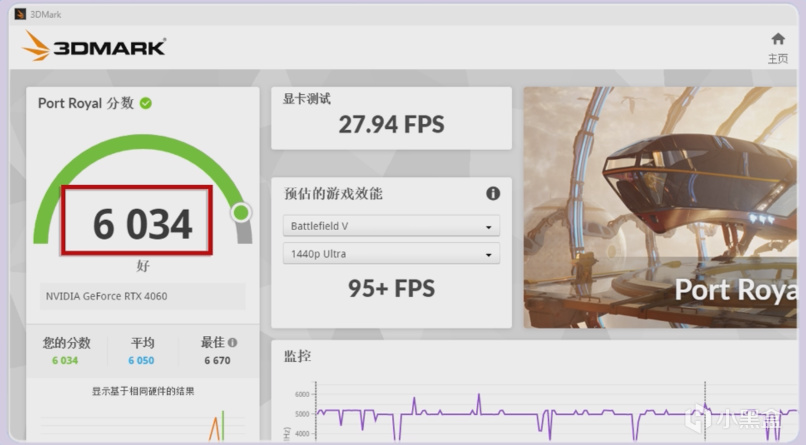
Task: Click the 平均 label
Action: pos(142,343)
